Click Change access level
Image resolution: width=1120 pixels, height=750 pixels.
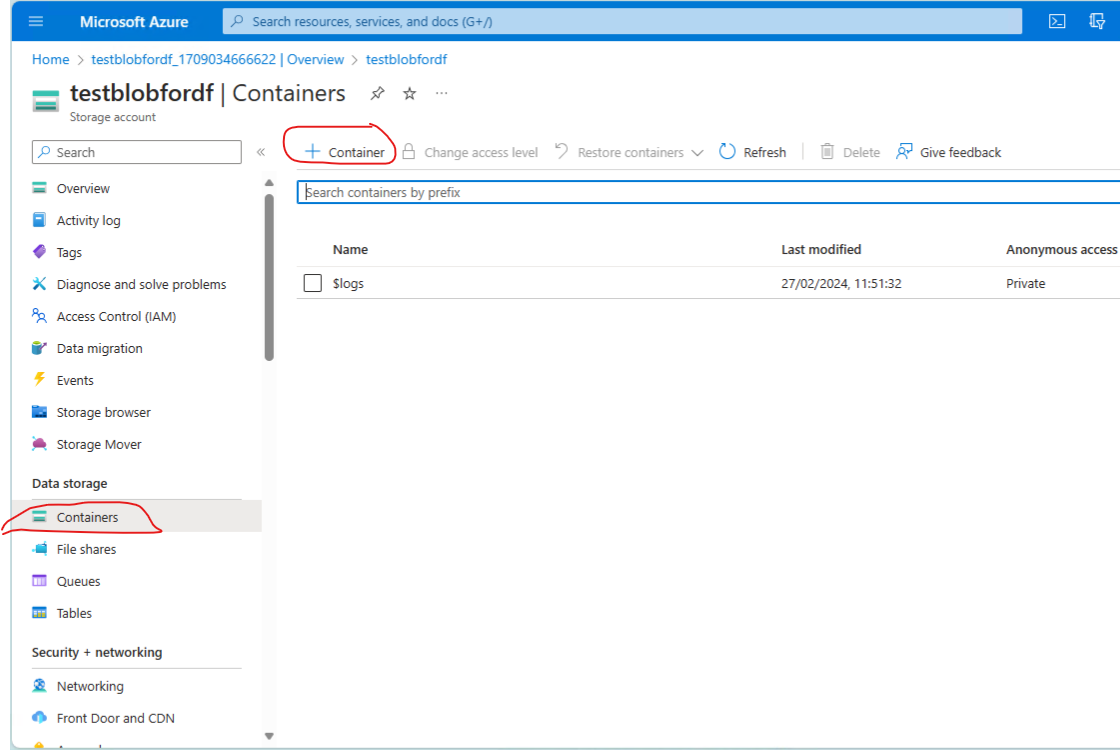click(x=470, y=152)
